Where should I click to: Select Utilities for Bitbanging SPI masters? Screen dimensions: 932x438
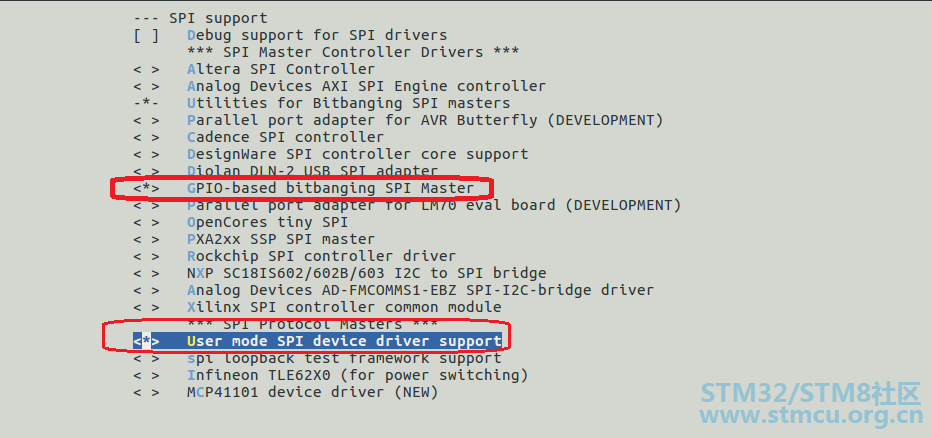coord(322,103)
